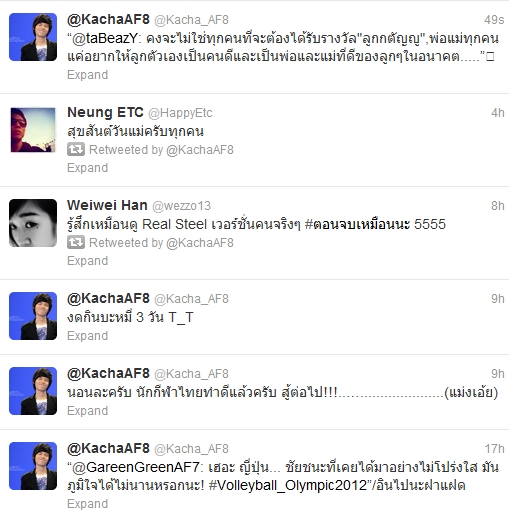Screen dimensions: 509x515
Task: Expand Neung ETC's tweet
Action: click(x=88, y=168)
